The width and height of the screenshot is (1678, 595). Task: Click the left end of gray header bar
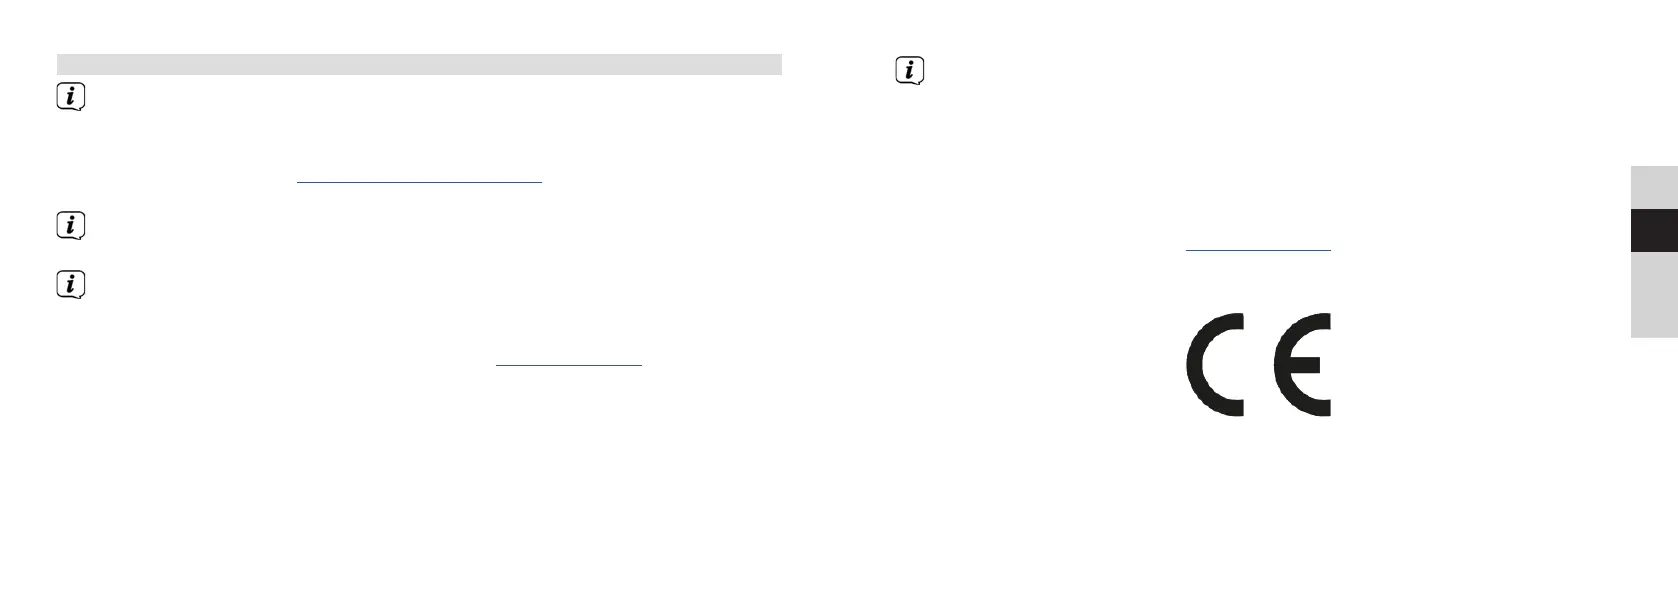[x=62, y=64]
